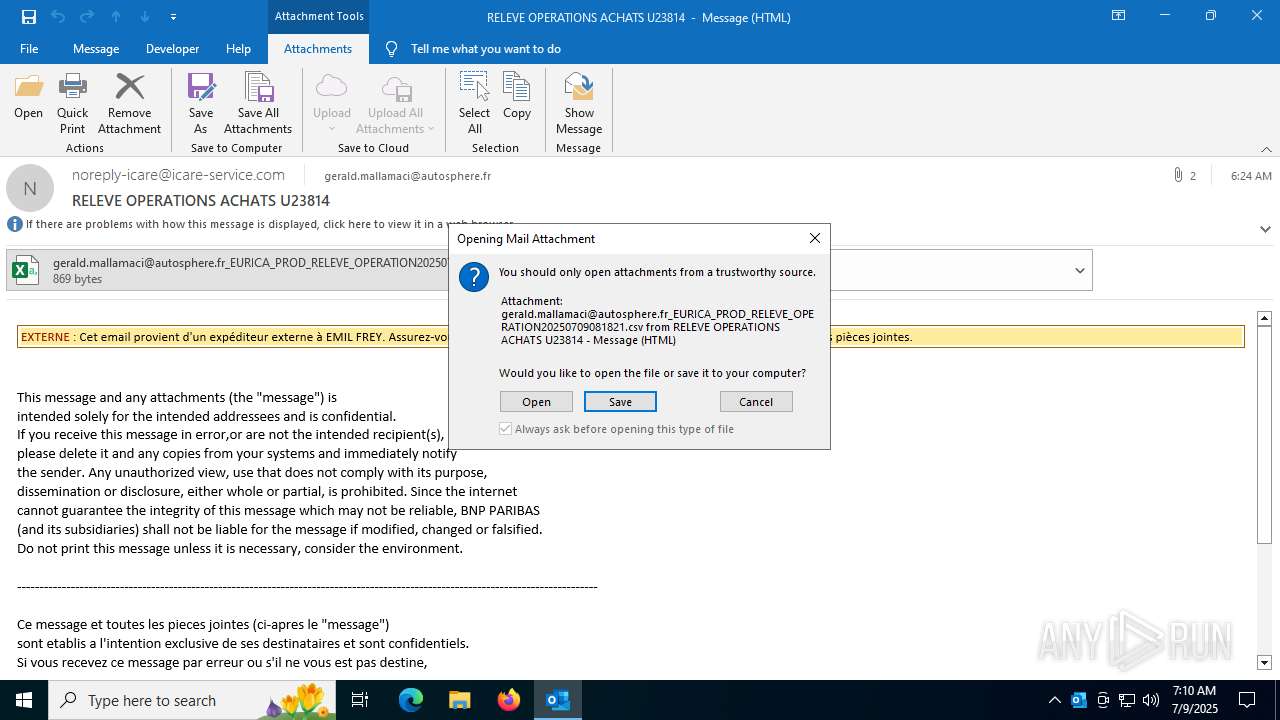Click the Save icon in title bar

28,16
